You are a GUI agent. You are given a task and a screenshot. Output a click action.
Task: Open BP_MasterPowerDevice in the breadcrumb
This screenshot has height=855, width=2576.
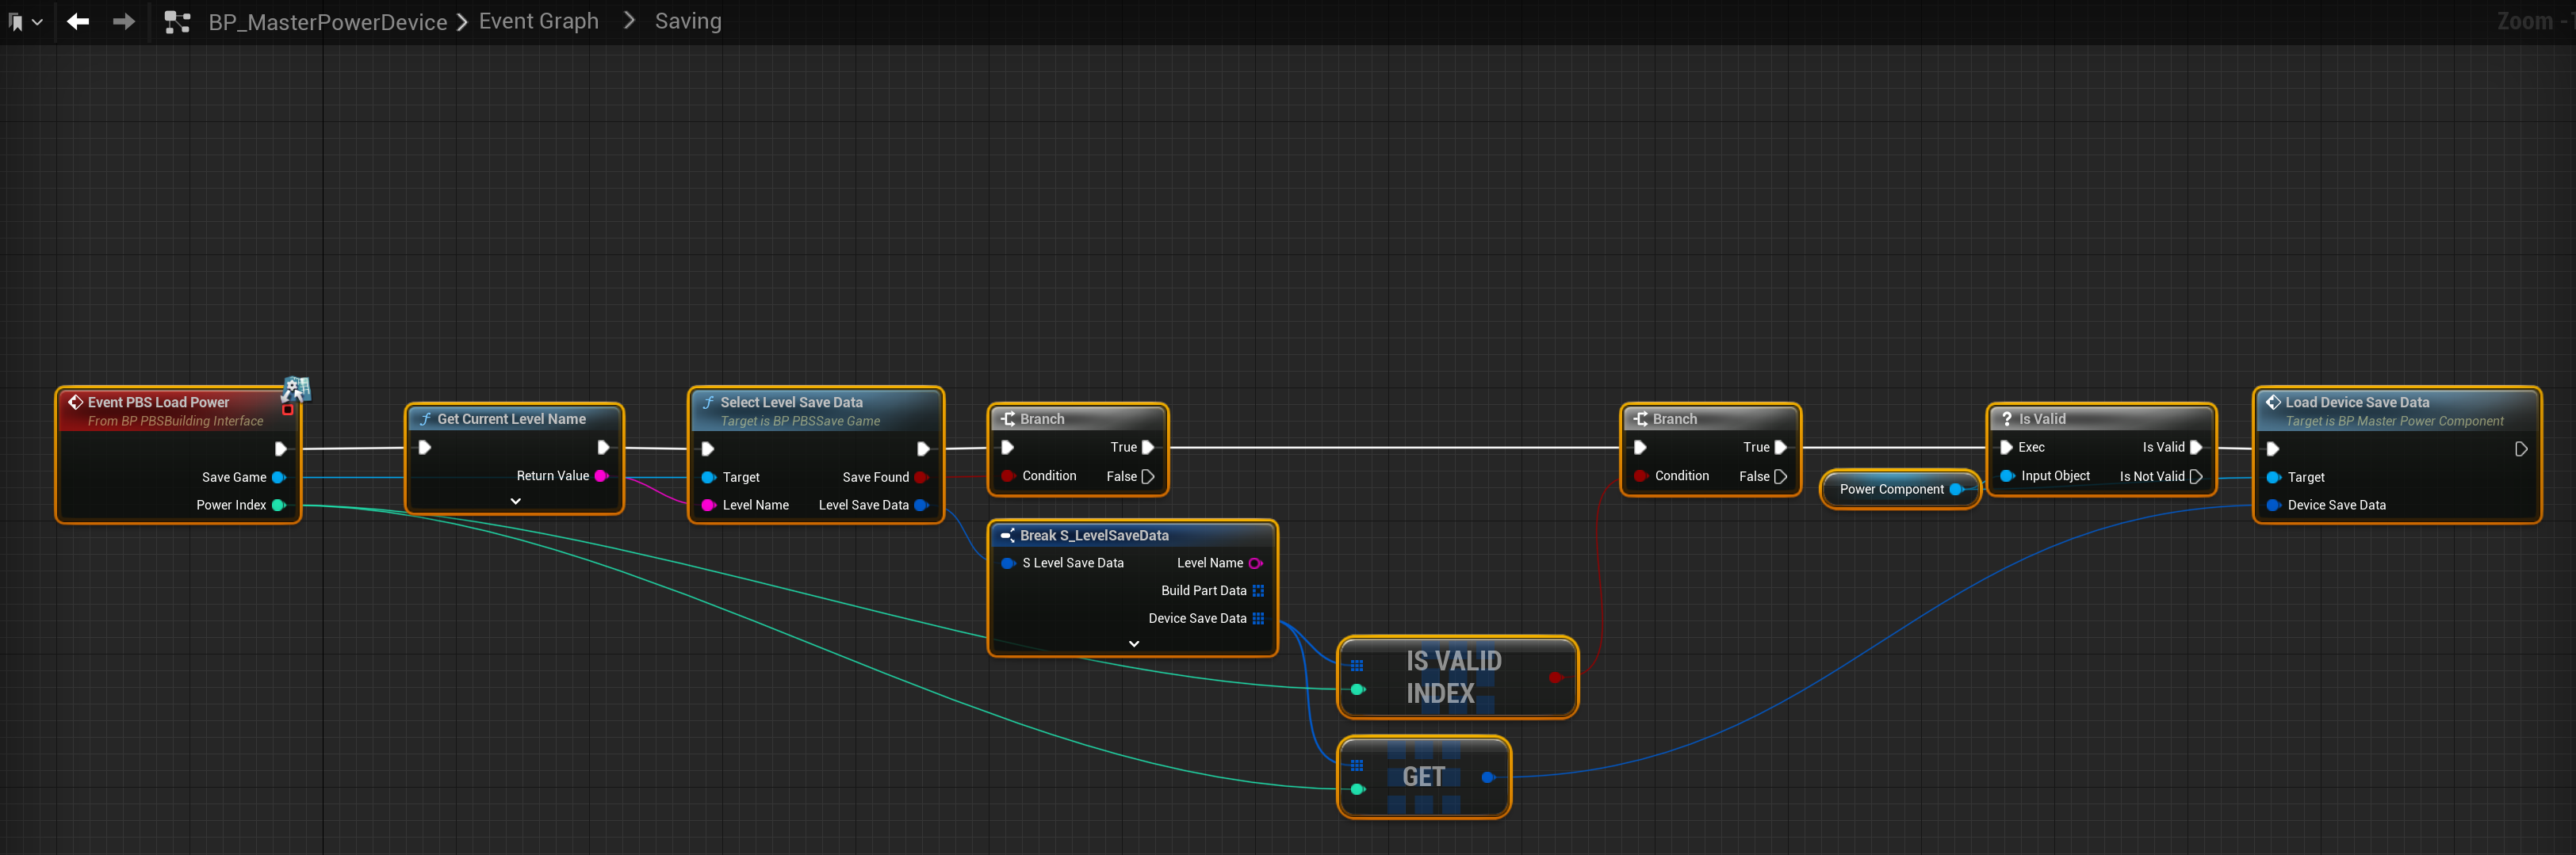point(327,22)
